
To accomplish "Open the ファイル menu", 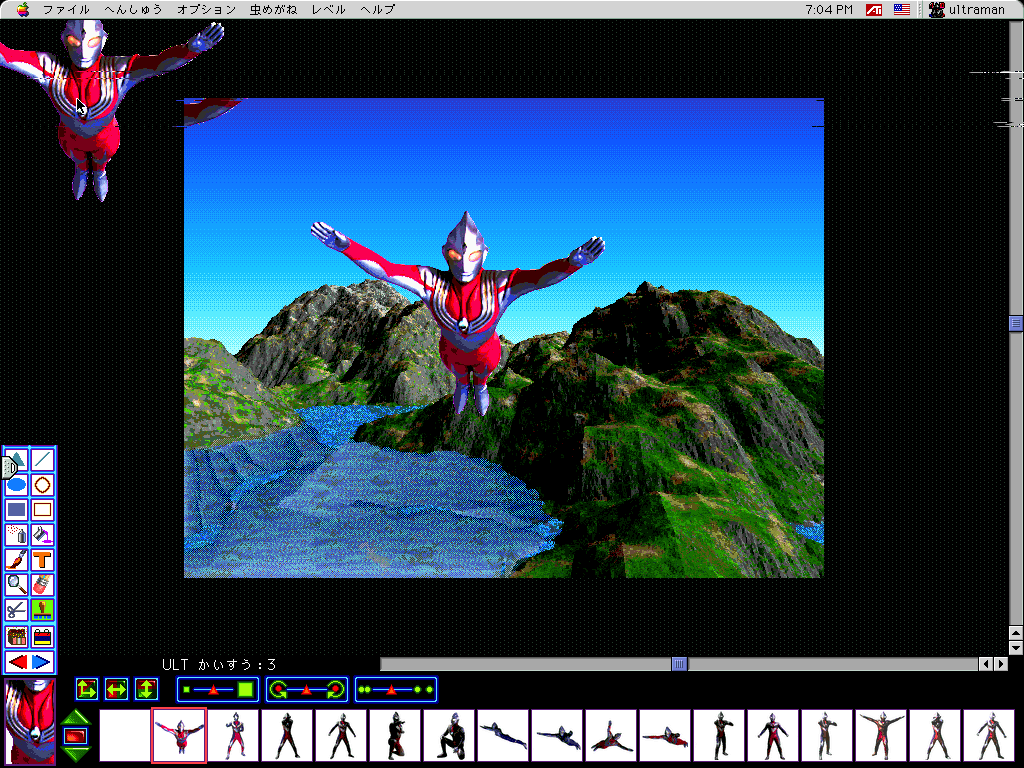I will [x=66, y=9].
